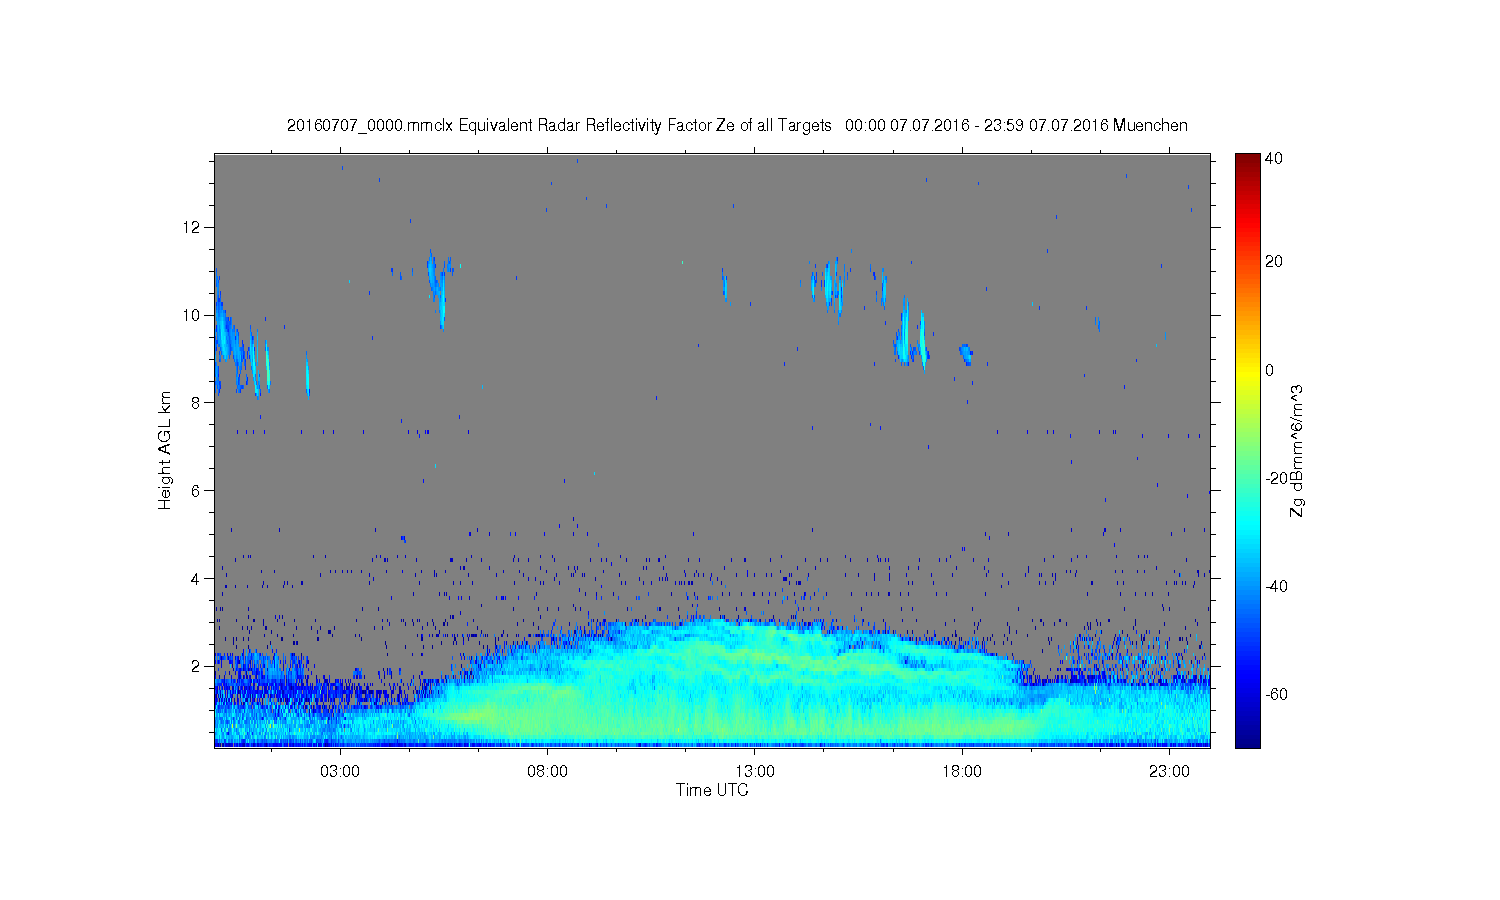Click the plot title mentioning Equivalent Radar Reflectivity Factor

click(x=737, y=126)
